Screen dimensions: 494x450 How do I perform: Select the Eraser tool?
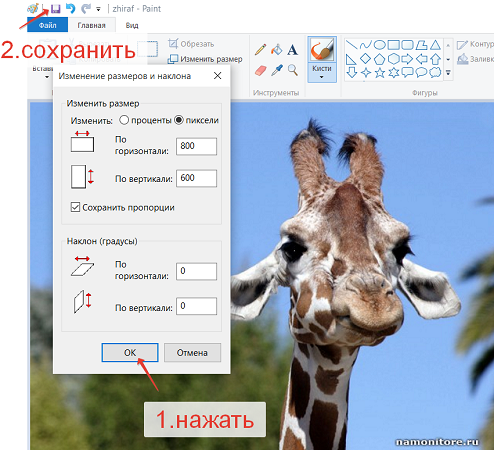point(261,70)
